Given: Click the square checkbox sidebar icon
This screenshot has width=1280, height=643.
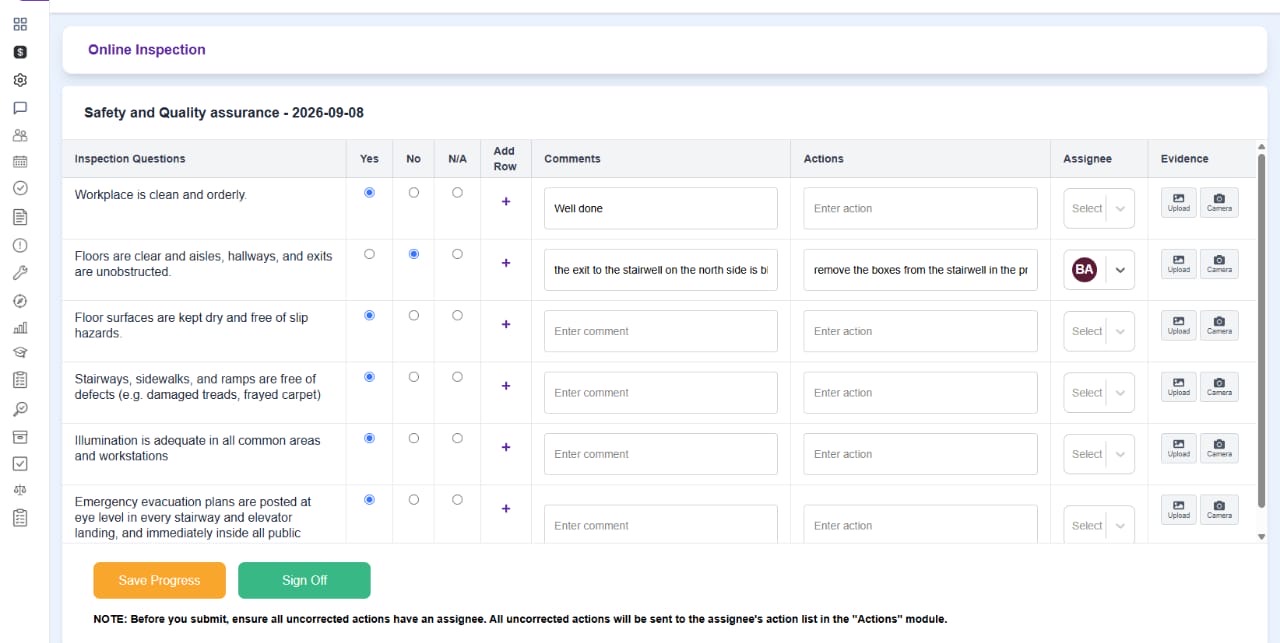Looking at the screenshot, I should pyautogui.click(x=20, y=464).
